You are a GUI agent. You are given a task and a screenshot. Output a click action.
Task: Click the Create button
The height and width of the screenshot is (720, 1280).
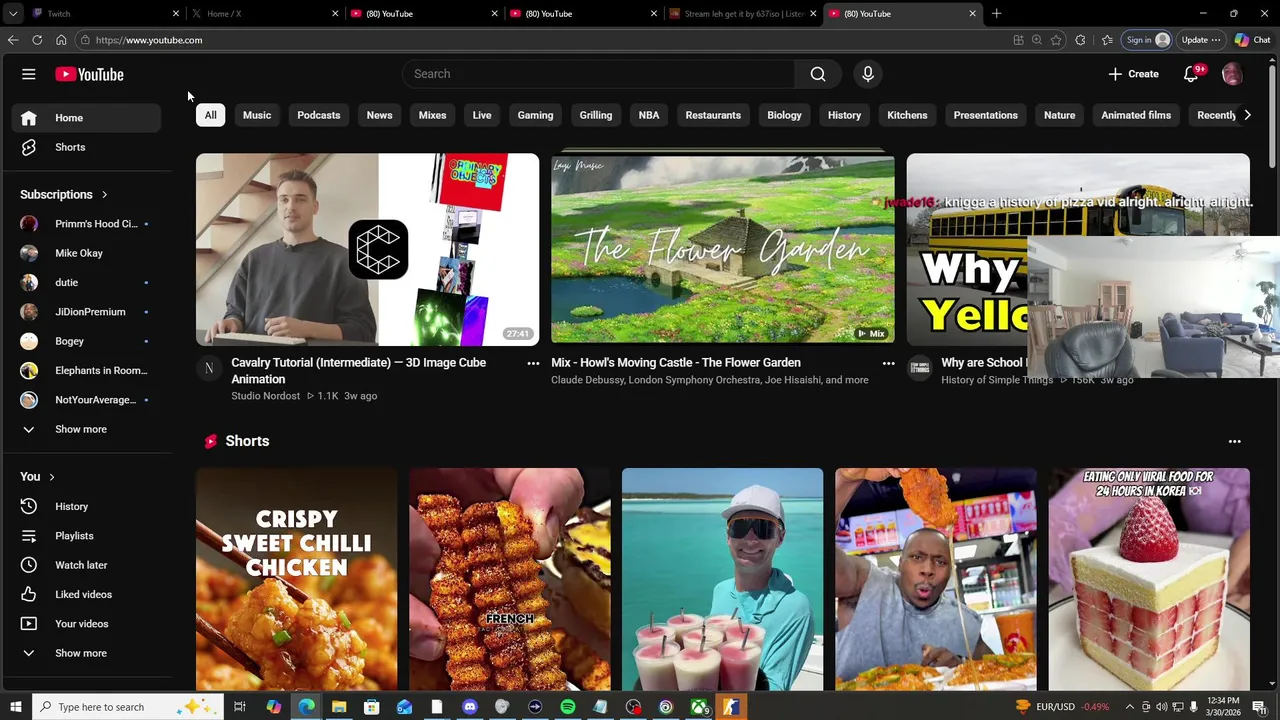[1133, 74]
